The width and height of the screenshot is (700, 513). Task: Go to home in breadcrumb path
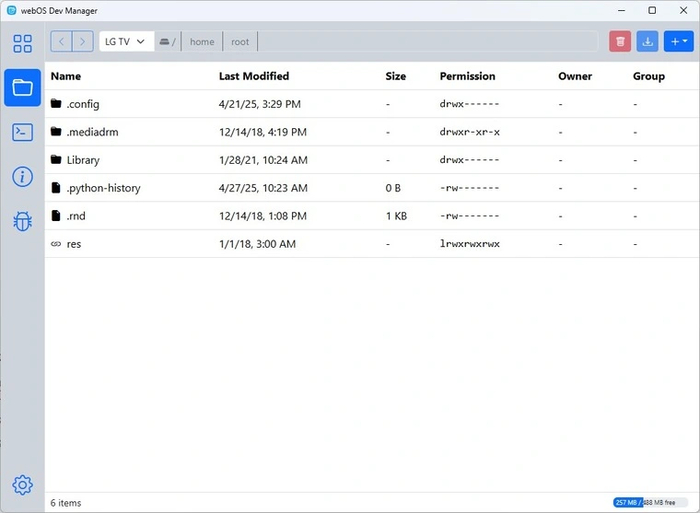(202, 42)
